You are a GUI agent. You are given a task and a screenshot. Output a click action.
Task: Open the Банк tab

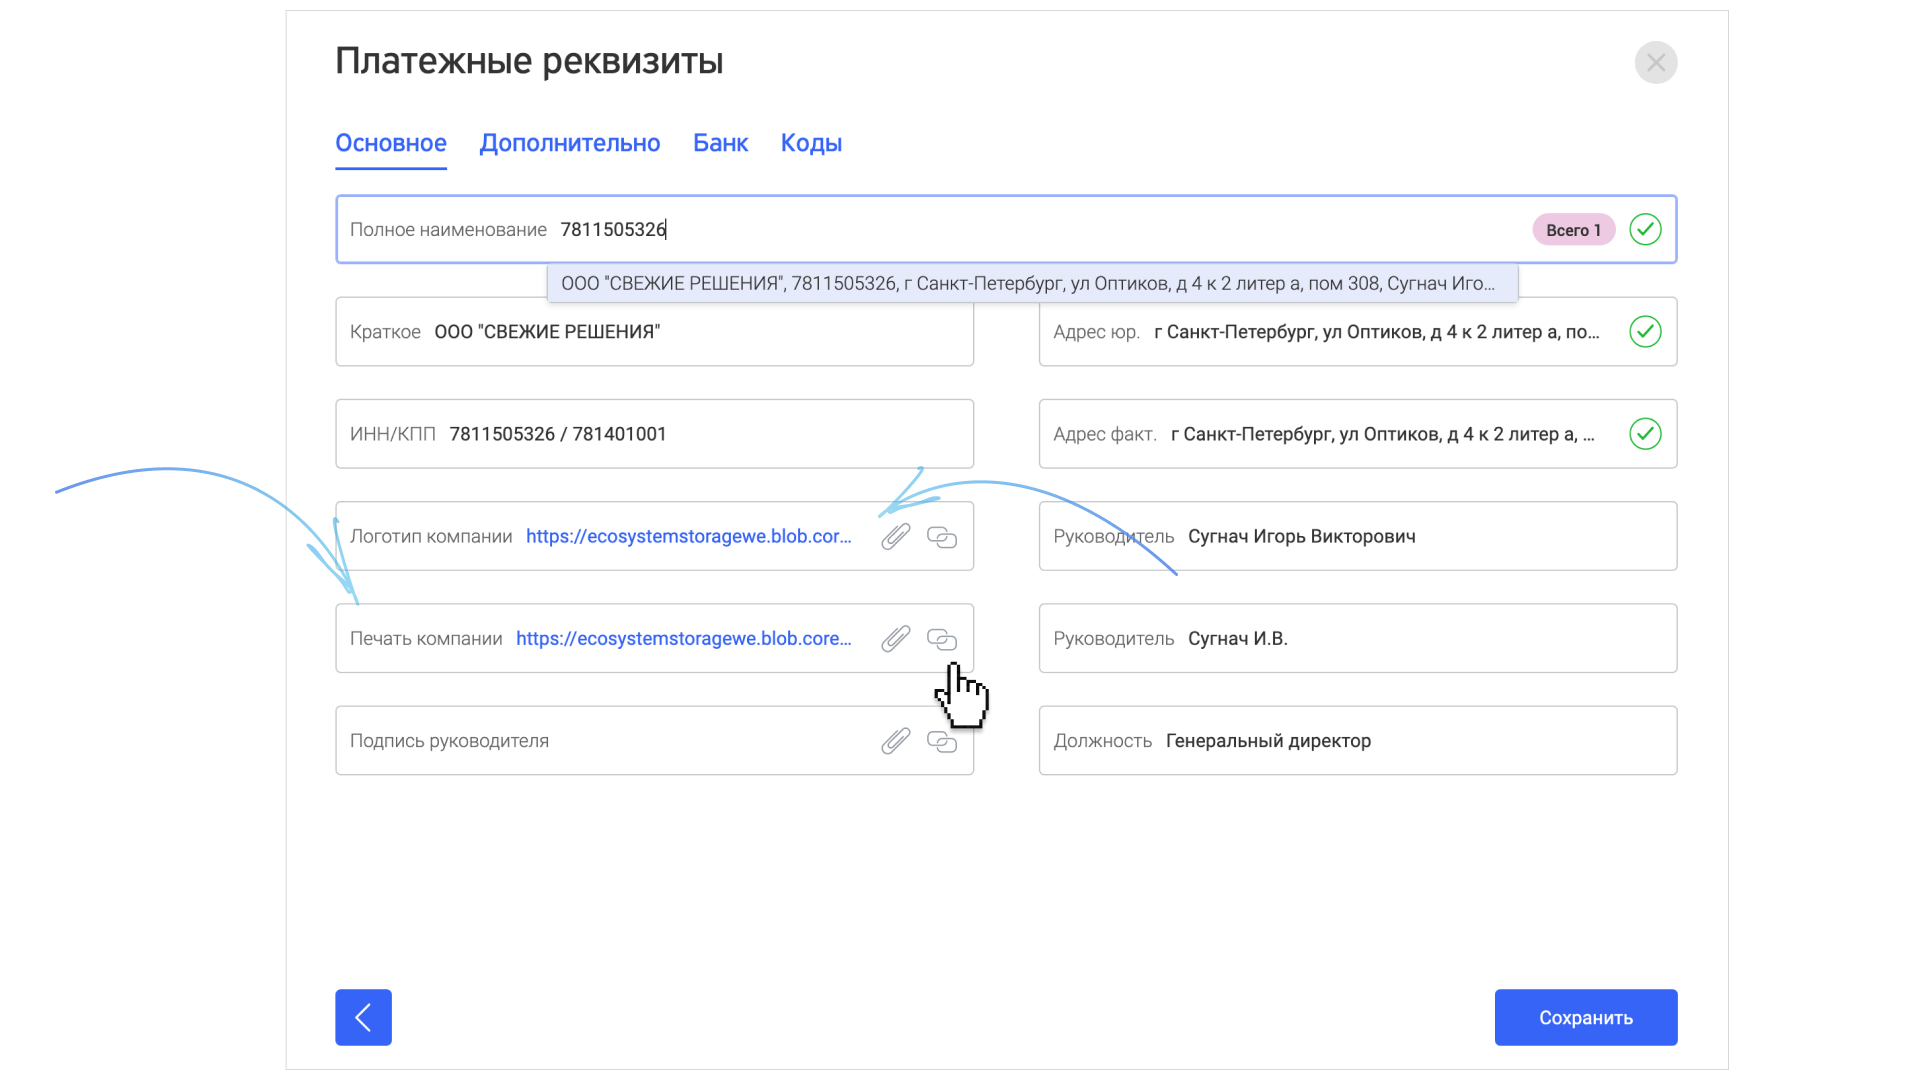(720, 143)
